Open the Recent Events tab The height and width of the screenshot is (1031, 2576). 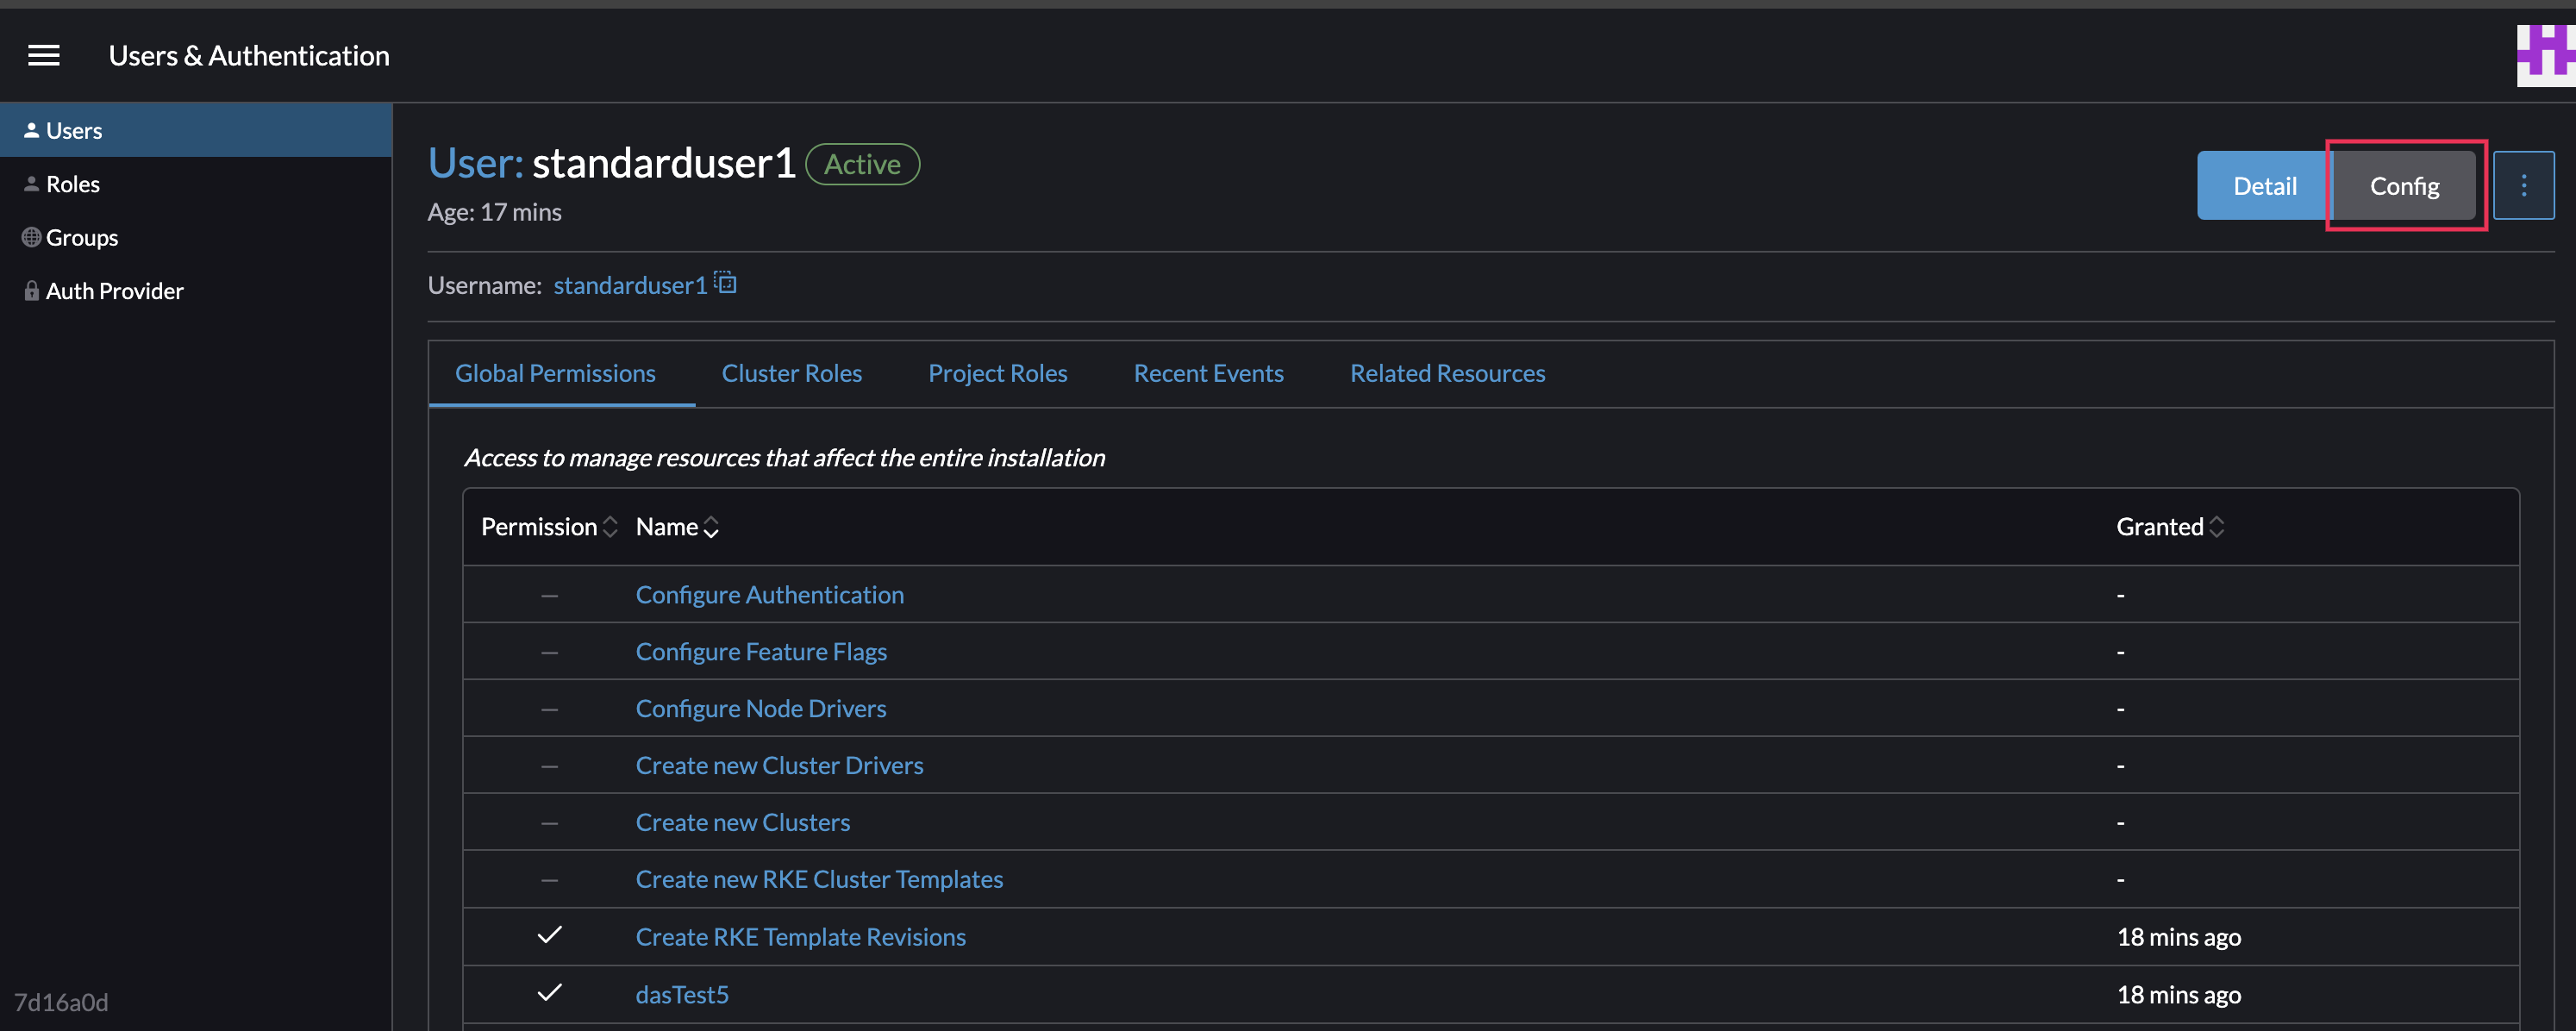(x=1208, y=373)
